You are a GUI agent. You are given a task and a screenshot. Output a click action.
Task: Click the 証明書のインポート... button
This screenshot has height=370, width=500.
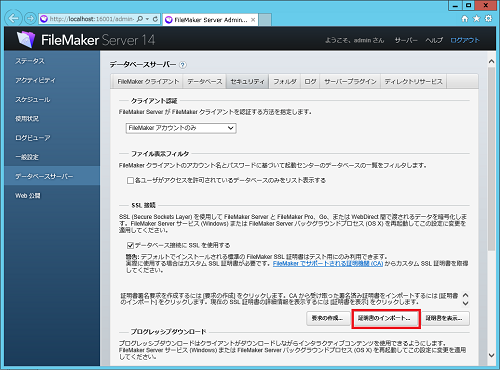point(385,318)
